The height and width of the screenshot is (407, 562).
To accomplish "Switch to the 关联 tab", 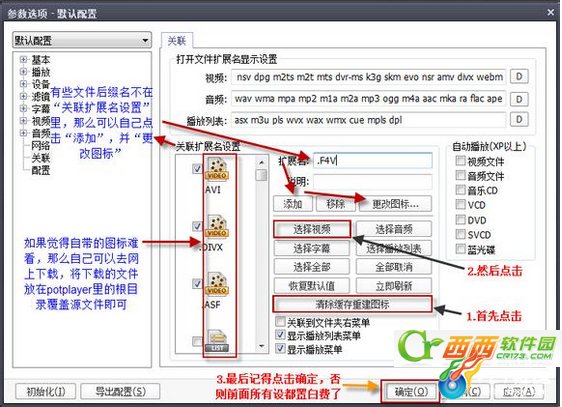I will coord(177,41).
